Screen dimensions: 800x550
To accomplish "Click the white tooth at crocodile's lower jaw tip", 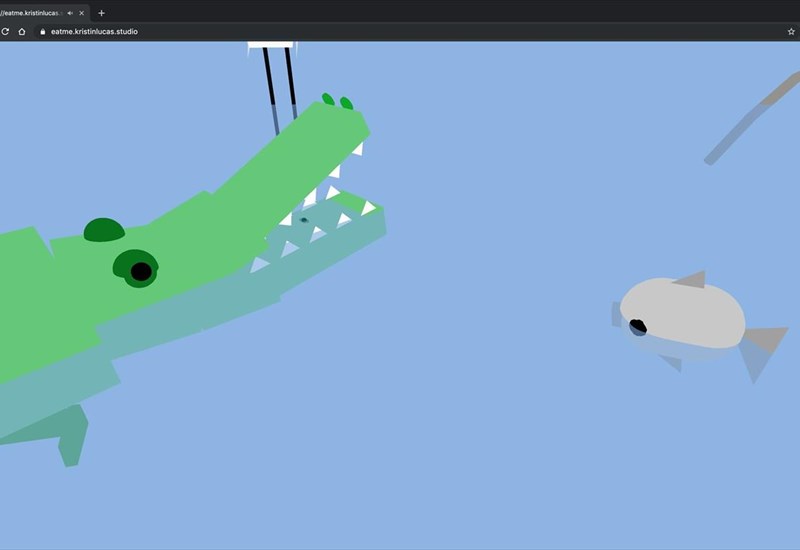I will coord(369,208).
